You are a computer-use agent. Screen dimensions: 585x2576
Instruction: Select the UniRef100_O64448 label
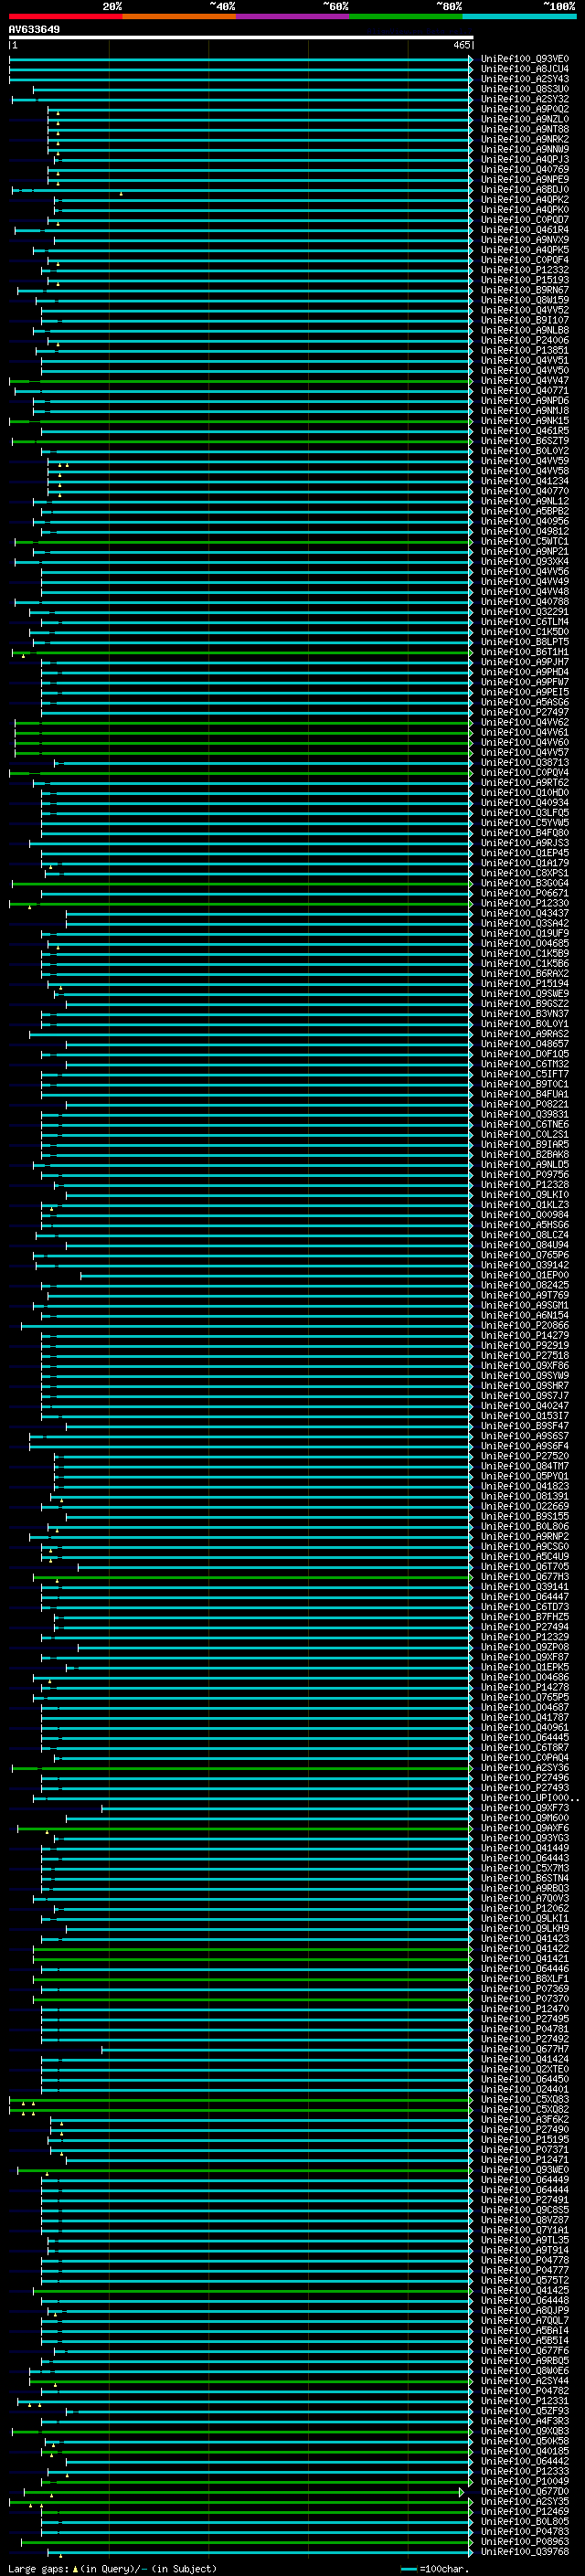[524, 2300]
